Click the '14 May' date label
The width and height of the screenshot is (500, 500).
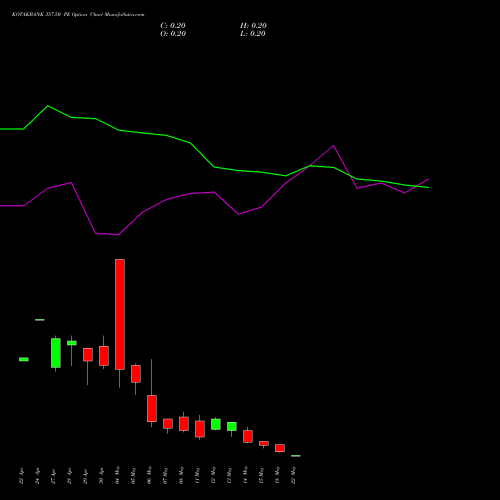click(x=246, y=475)
